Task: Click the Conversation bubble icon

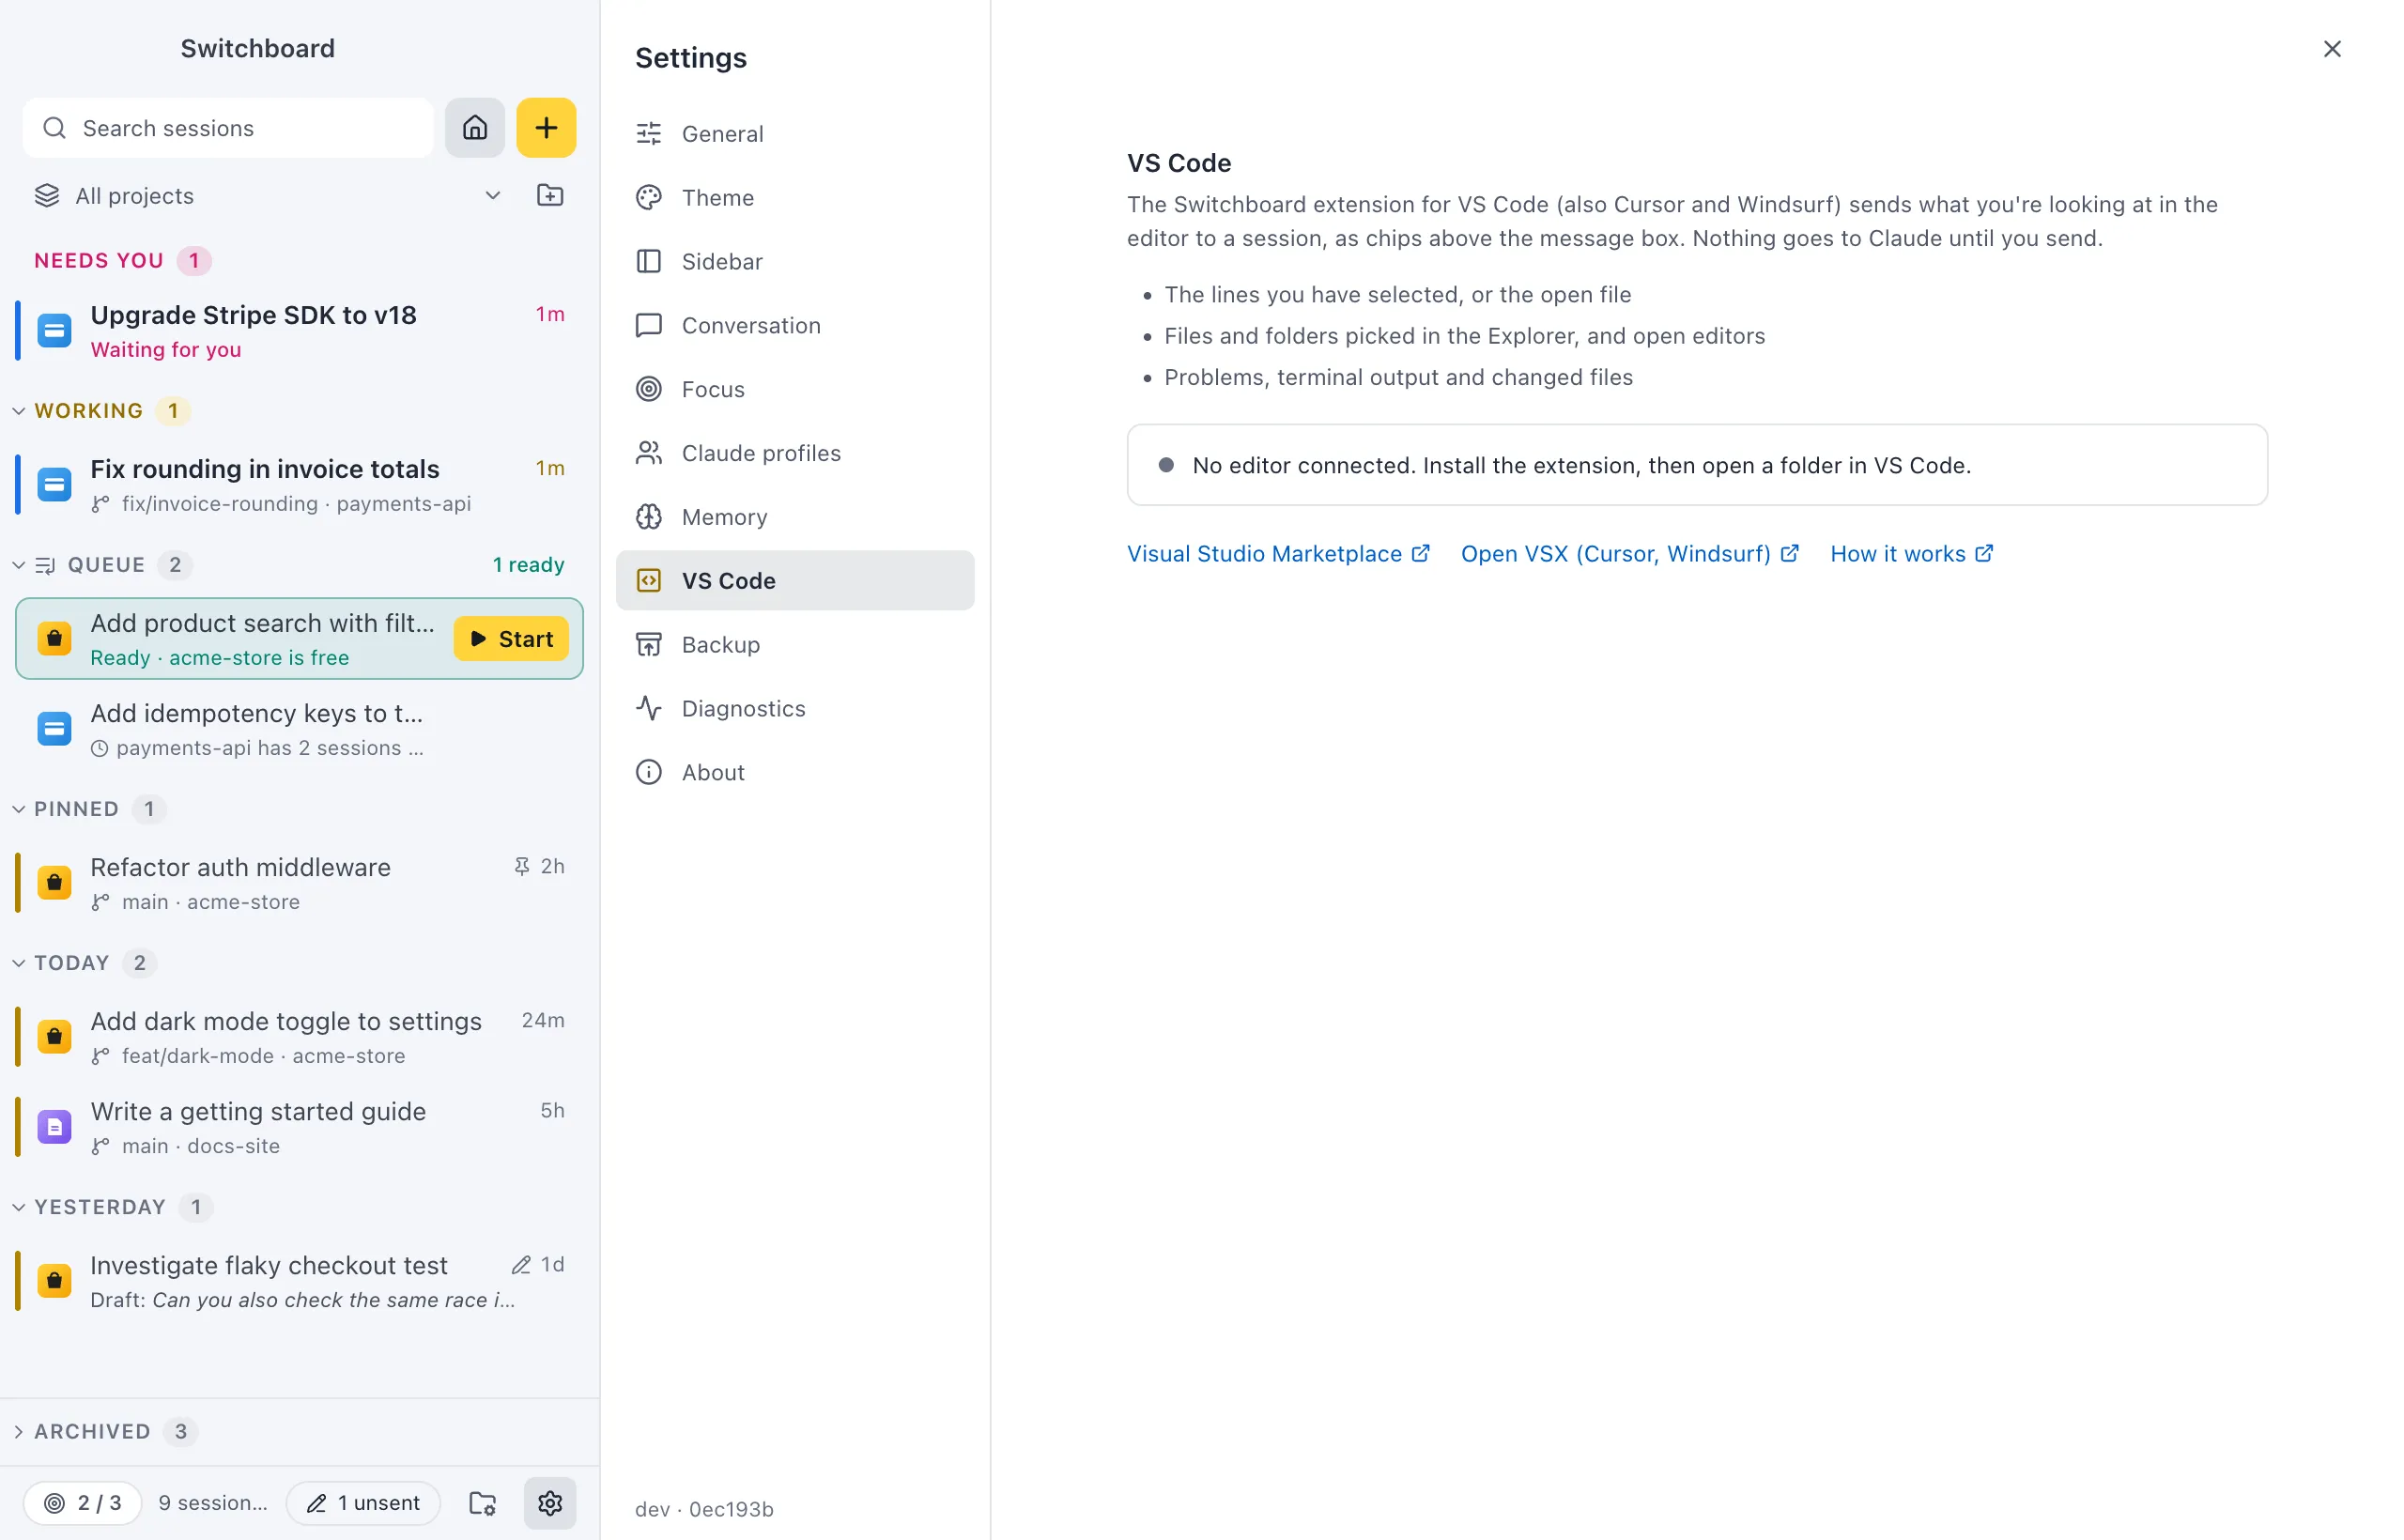Action: point(649,325)
